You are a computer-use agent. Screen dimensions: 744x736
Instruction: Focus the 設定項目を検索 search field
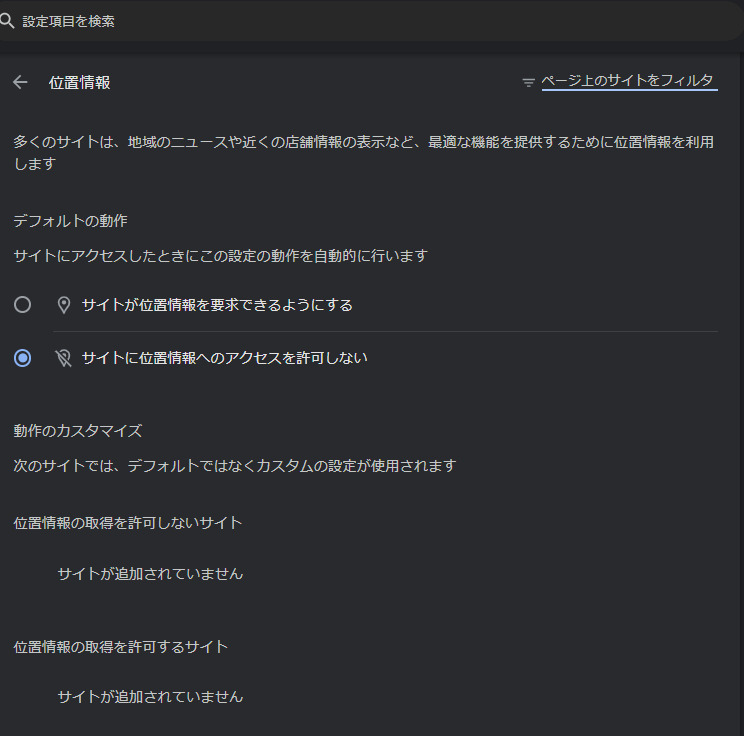coord(300,21)
